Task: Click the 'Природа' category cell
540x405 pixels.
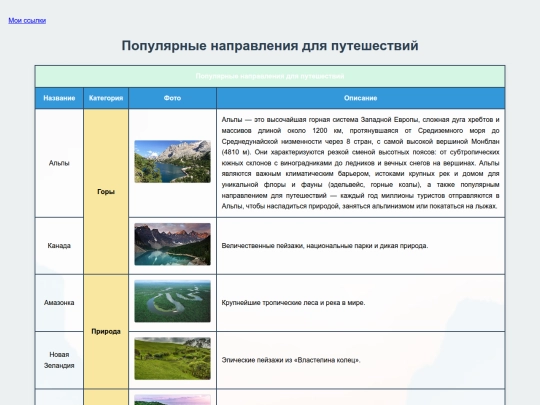Action: click(106, 332)
